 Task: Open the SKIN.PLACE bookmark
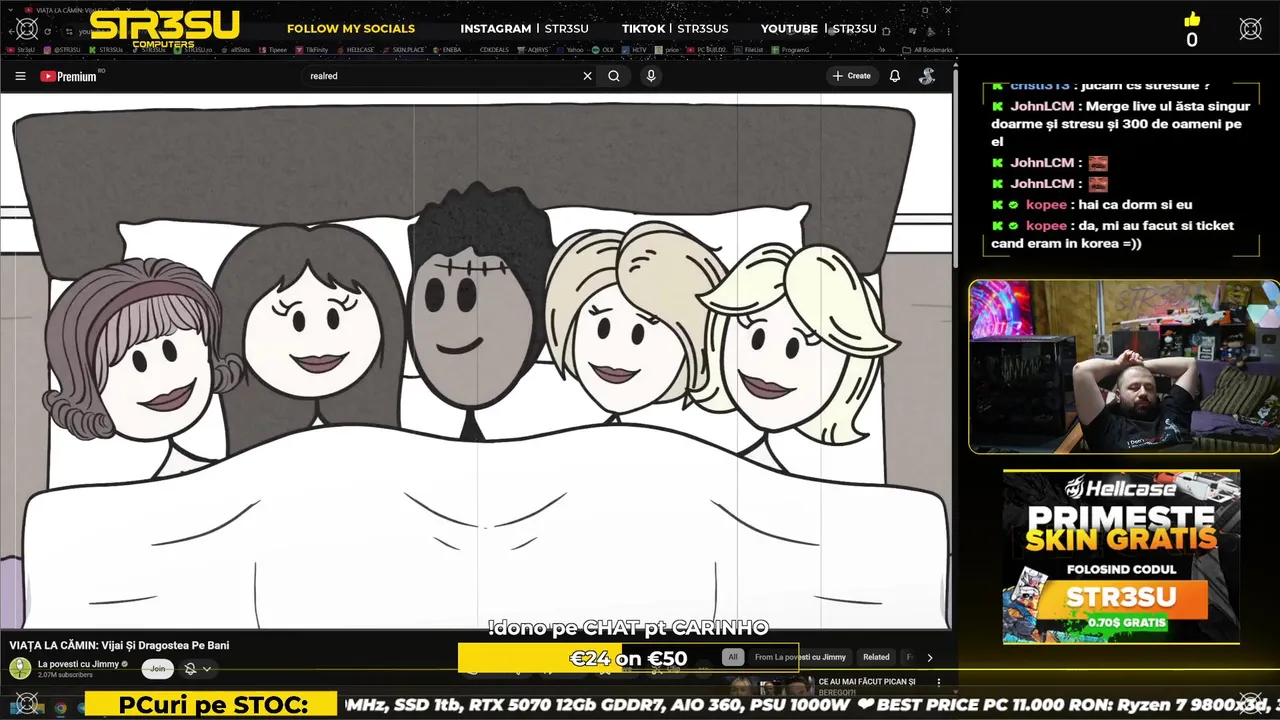pyautogui.click(x=403, y=49)
